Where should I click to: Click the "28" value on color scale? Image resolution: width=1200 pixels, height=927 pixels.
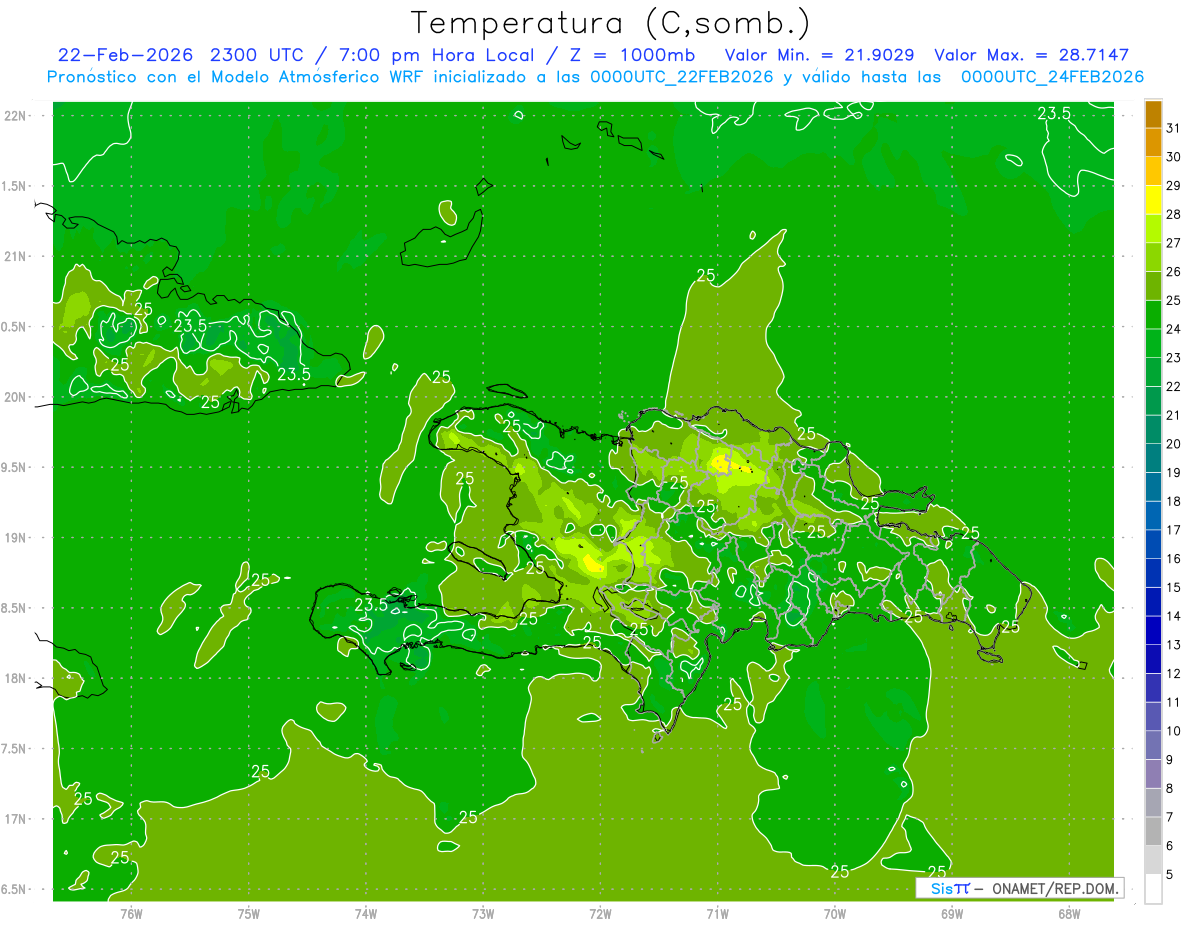pos(1173,214)
